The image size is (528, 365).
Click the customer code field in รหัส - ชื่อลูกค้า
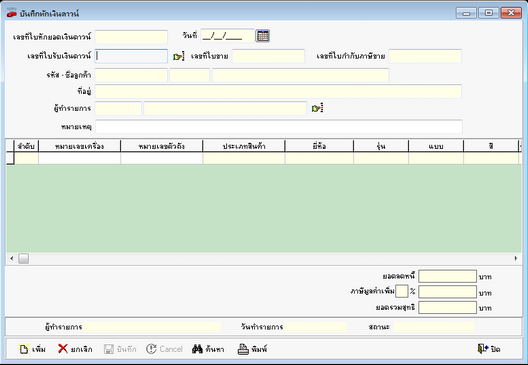click(x=131, y=75)
